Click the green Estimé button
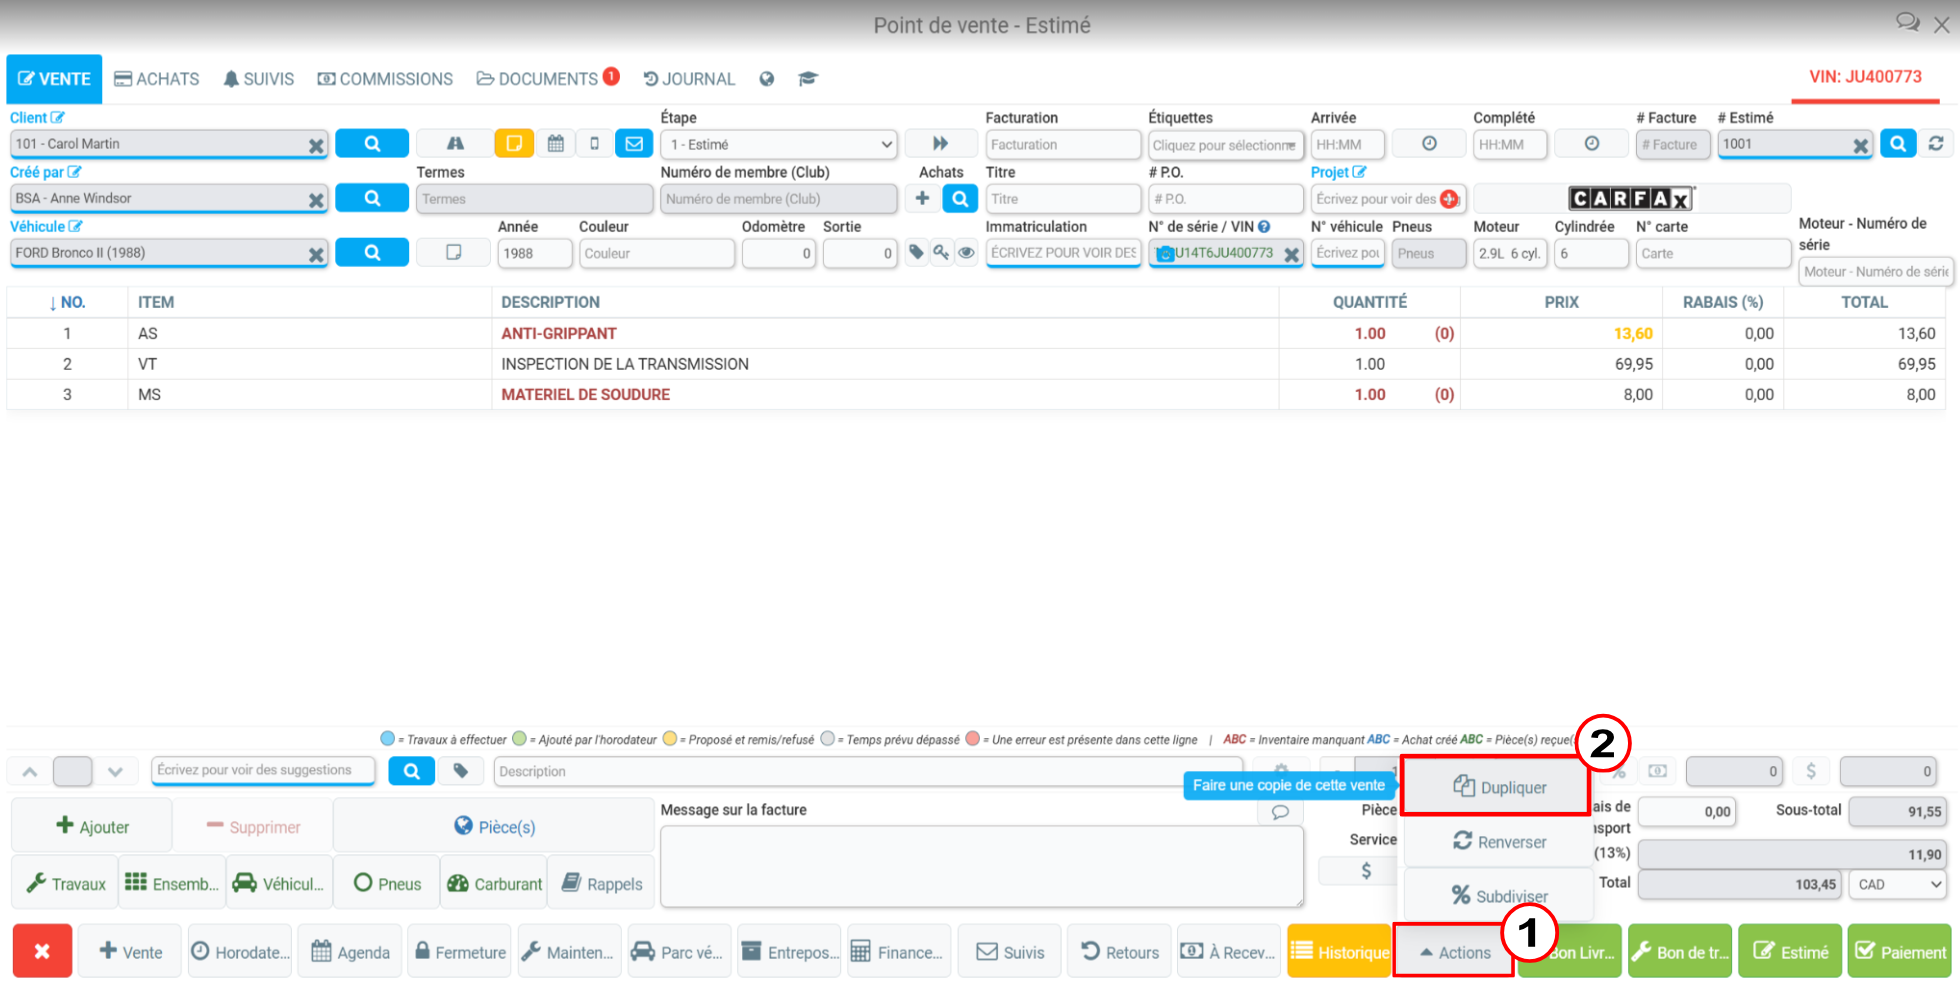 coord(1790,952)
